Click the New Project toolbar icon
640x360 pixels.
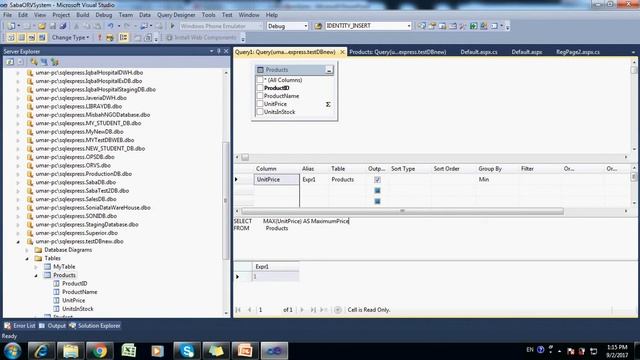pyautogui.click(x=11, y=26)
